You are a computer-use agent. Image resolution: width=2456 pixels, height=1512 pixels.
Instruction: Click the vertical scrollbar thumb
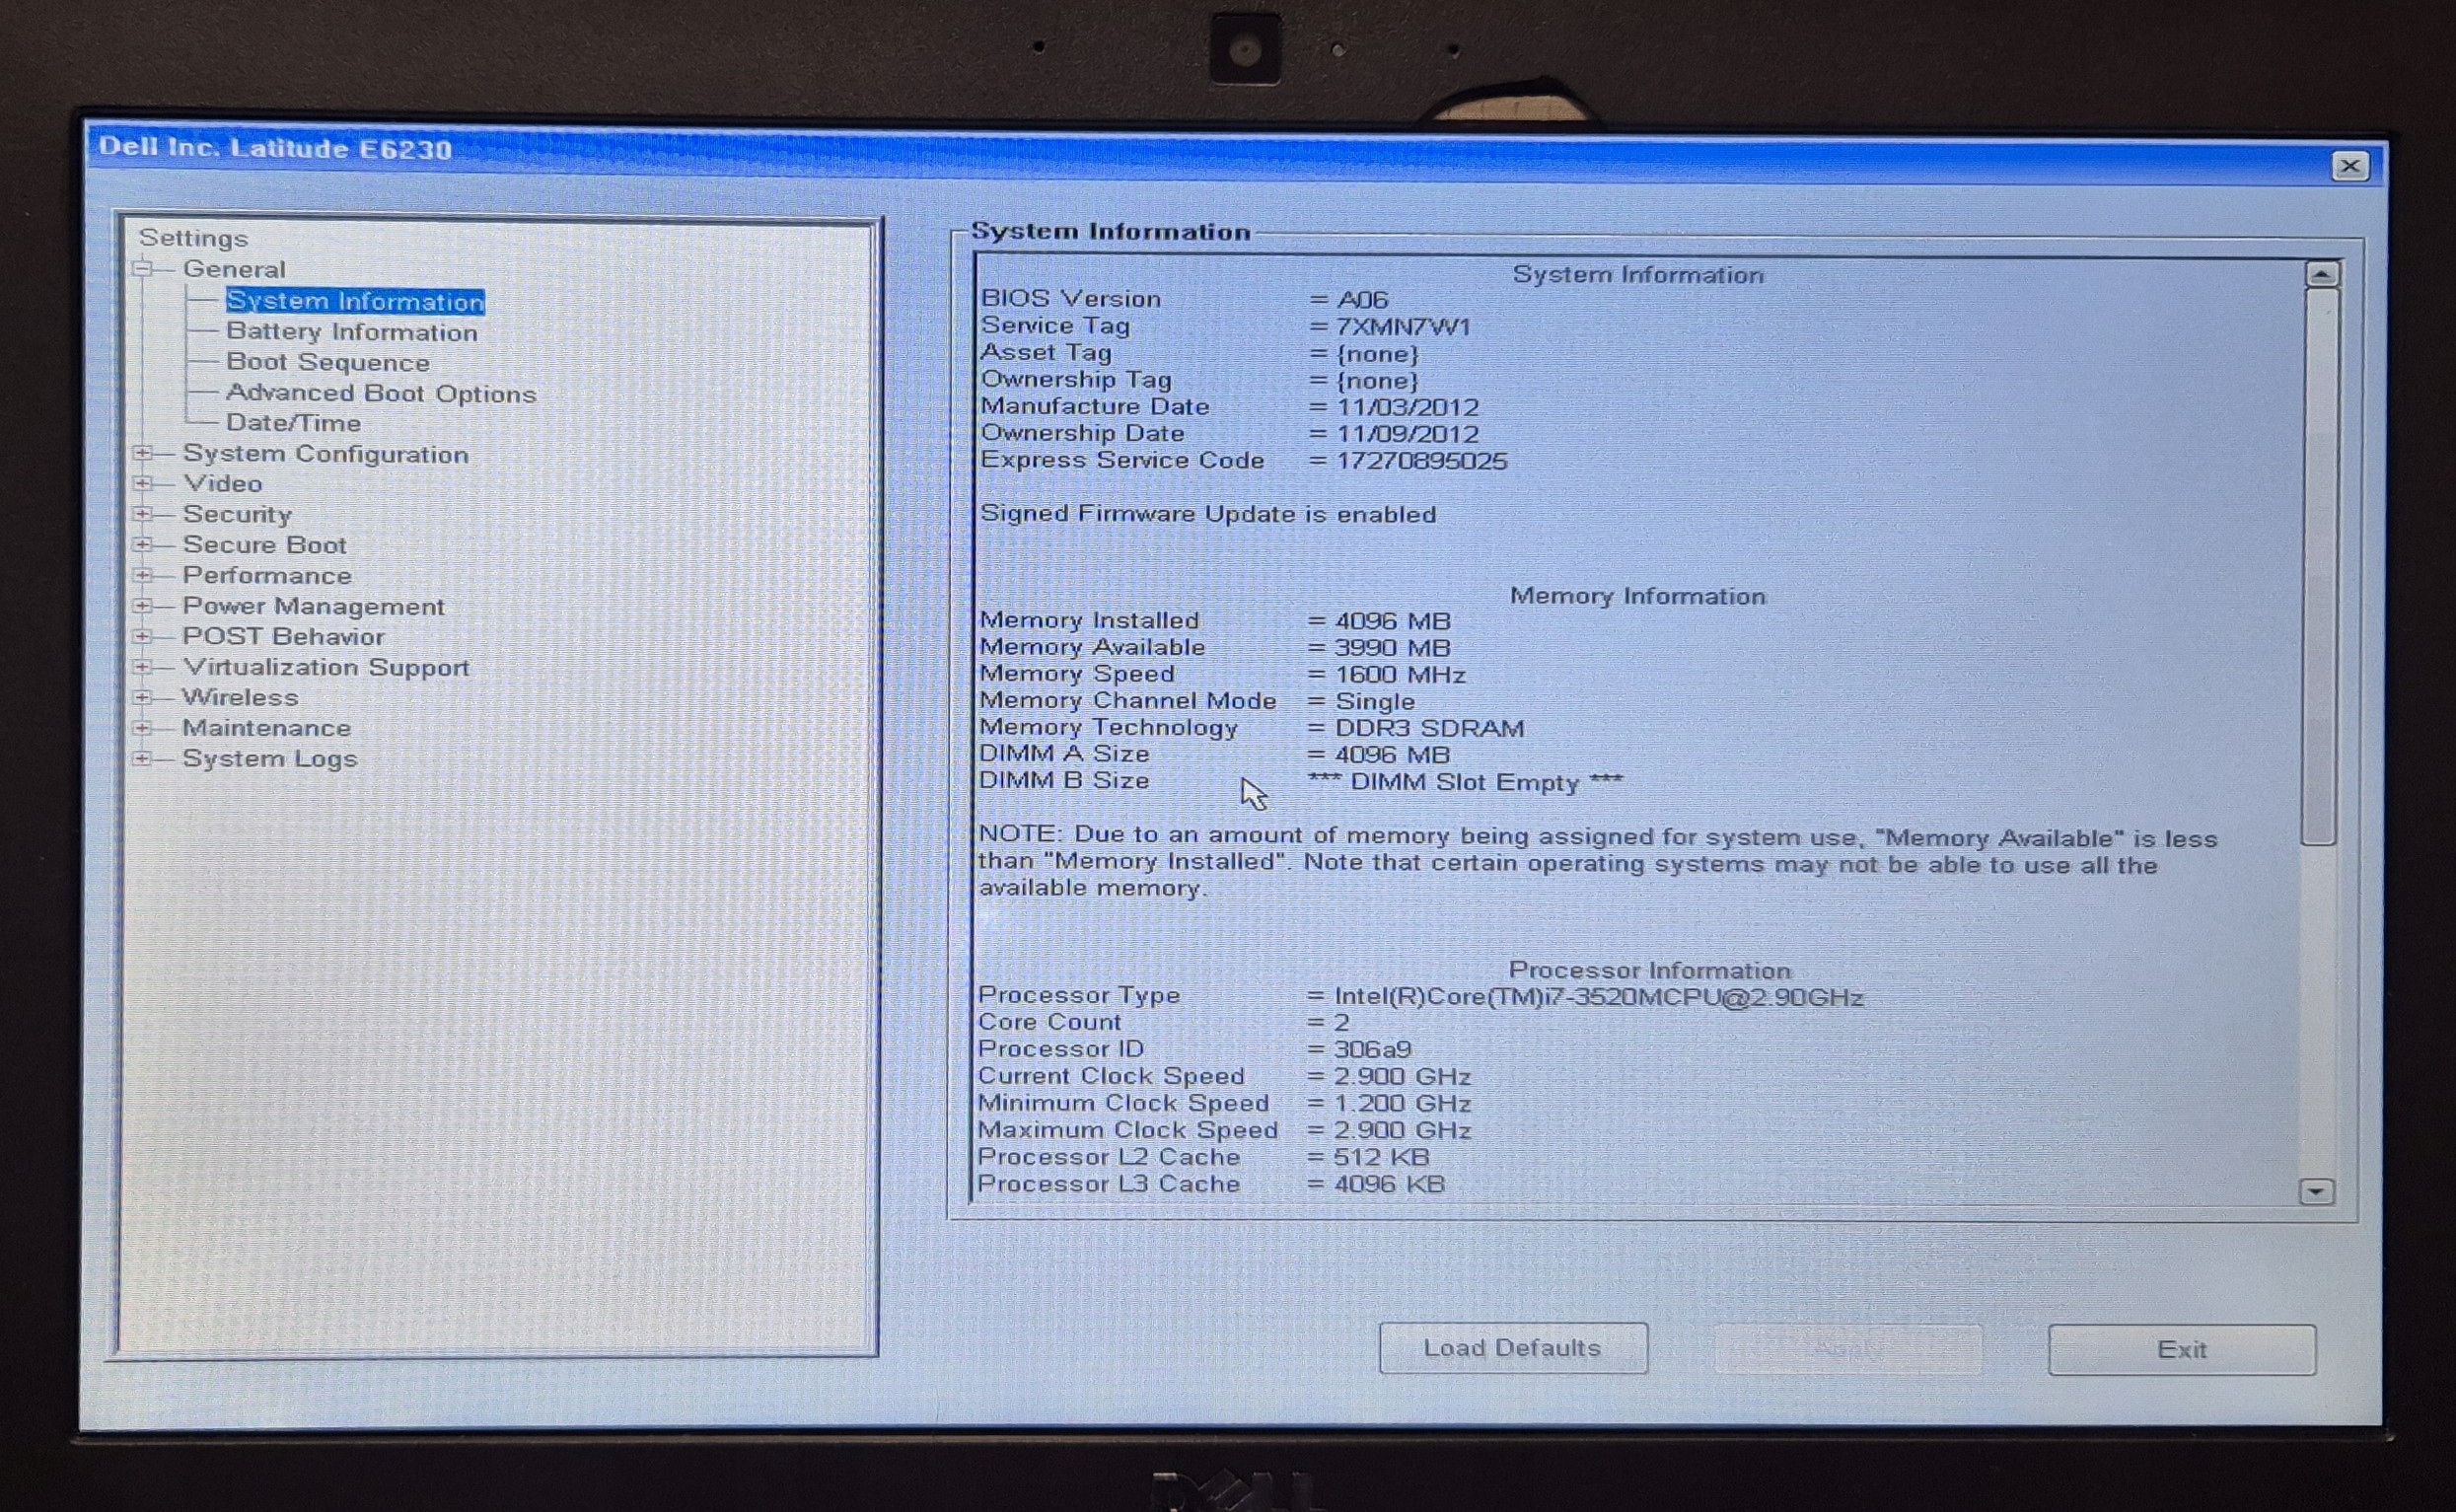[2319, 565]
